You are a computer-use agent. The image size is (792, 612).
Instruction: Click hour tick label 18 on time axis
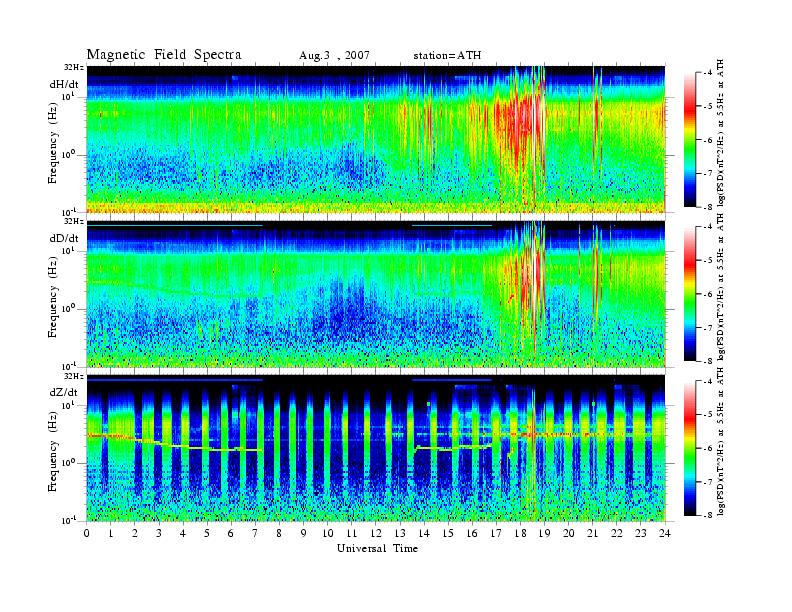click(520, 533)
